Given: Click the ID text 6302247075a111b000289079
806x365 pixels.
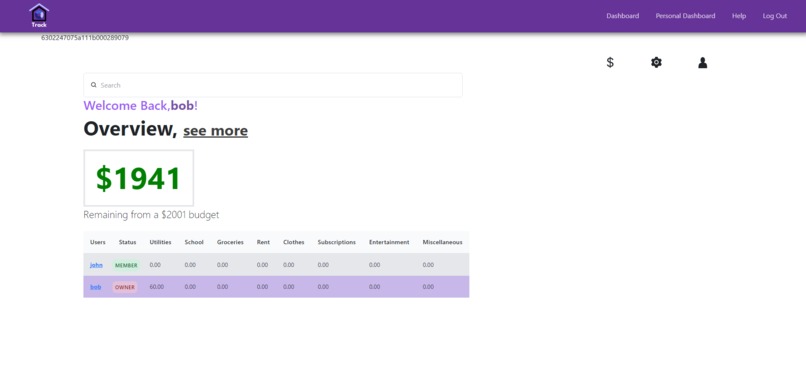Looking at the screenshot, I should coord(85,38).
